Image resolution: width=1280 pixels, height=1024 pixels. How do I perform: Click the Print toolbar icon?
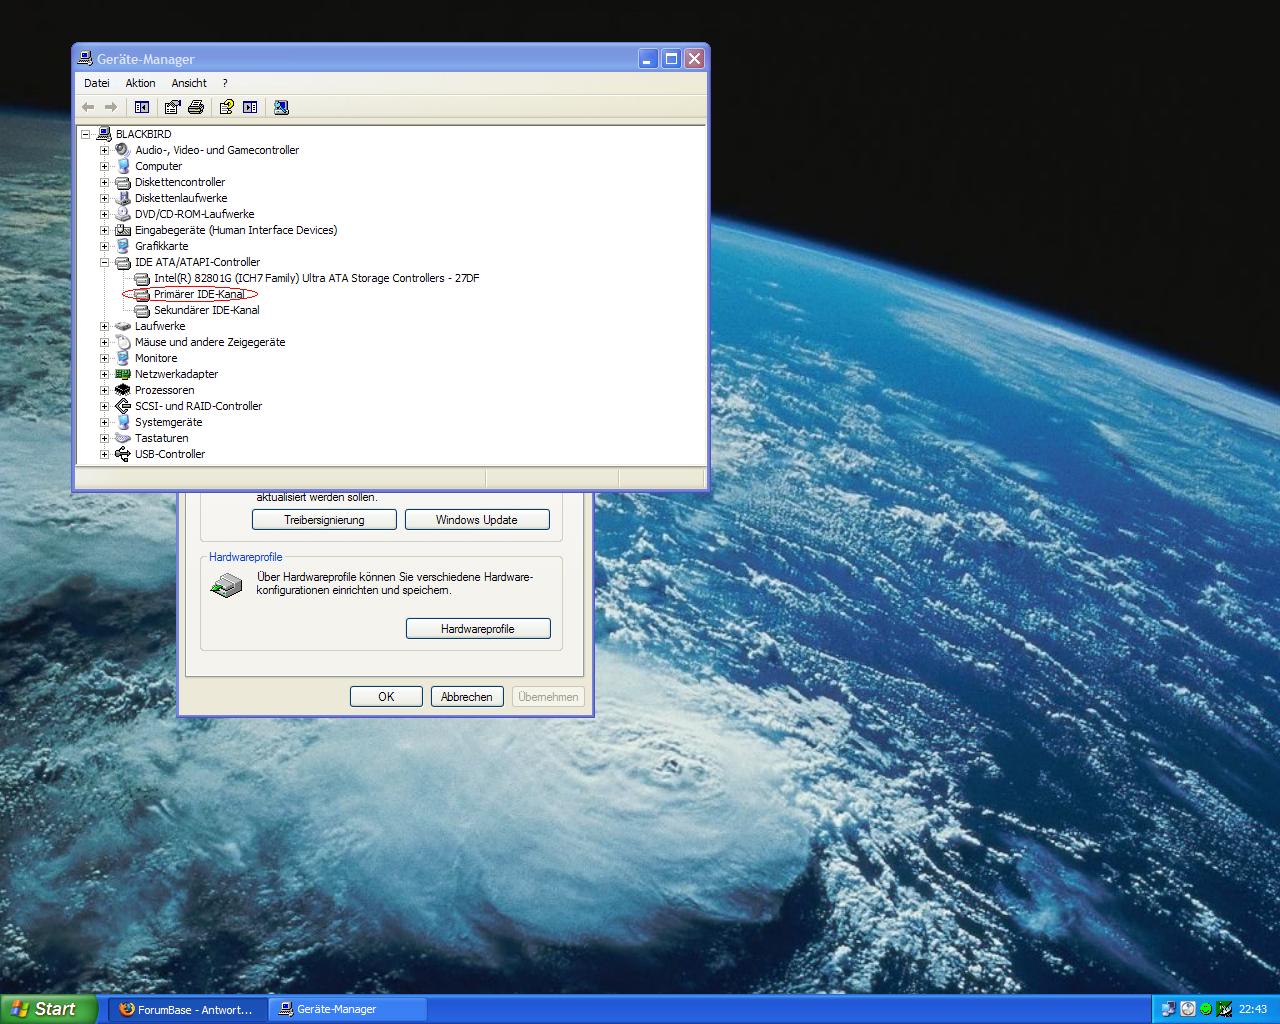[x=196, y=107]
